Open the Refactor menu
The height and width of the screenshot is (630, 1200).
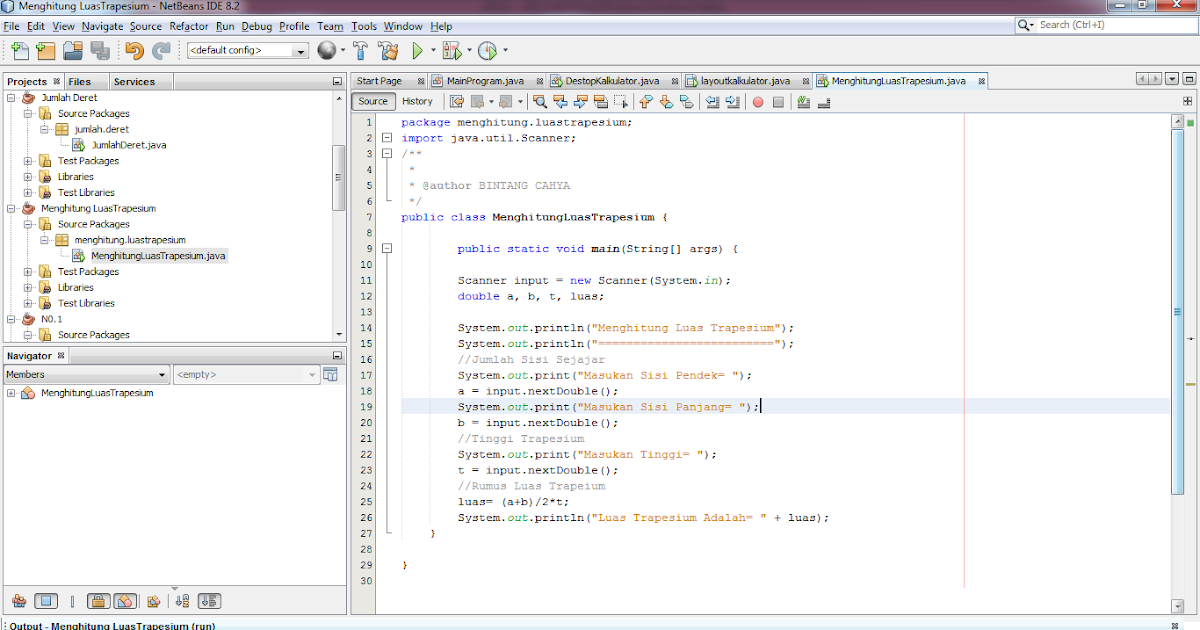(188, 26)
